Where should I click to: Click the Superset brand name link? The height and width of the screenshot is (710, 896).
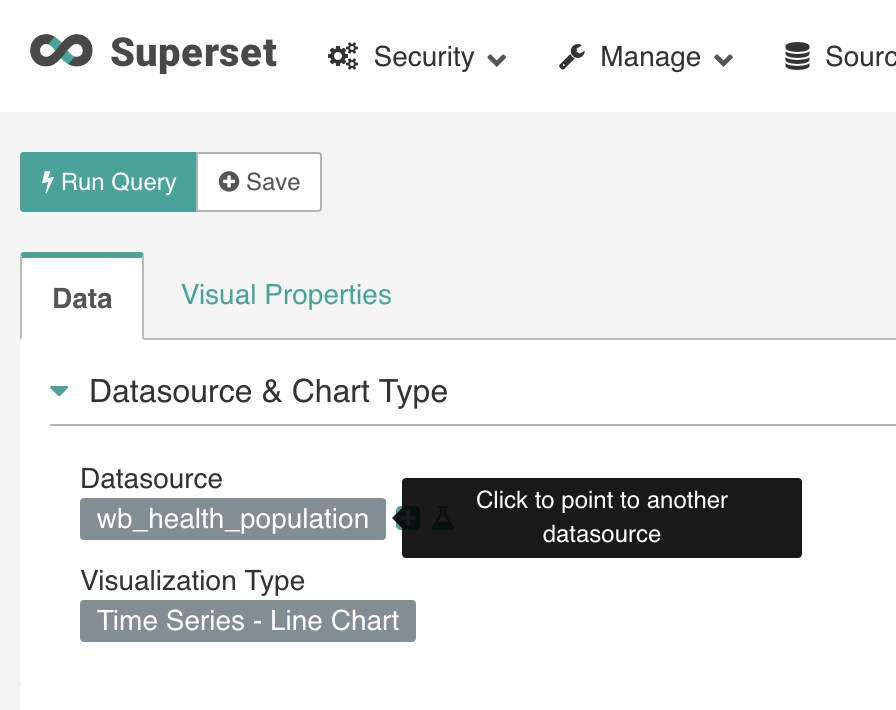coord(193,52)
